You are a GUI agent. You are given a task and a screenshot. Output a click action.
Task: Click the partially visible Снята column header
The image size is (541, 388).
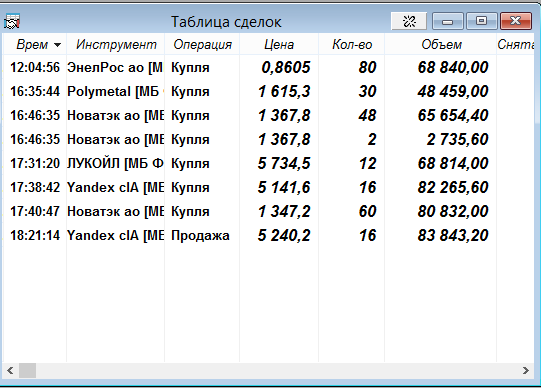515,44
